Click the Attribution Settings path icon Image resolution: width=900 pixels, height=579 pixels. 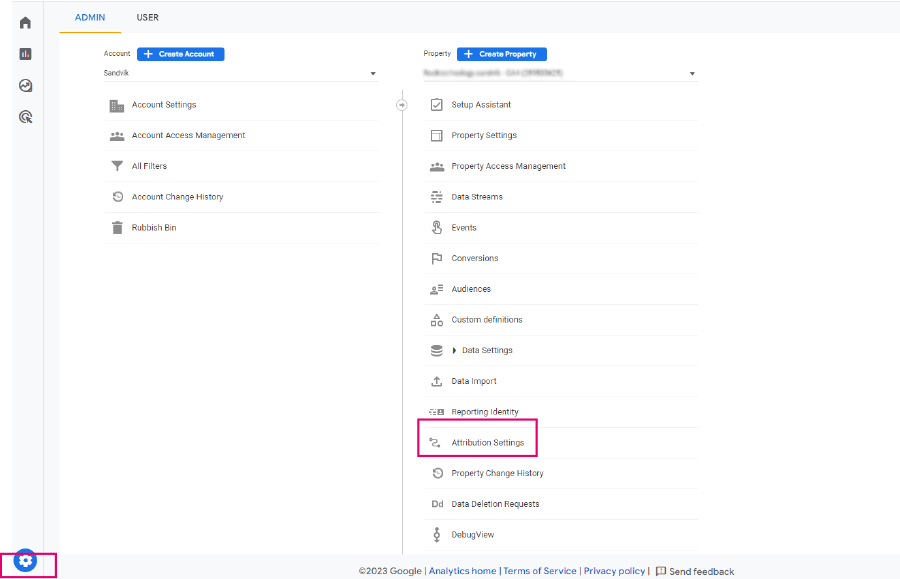tap(435, 442)
